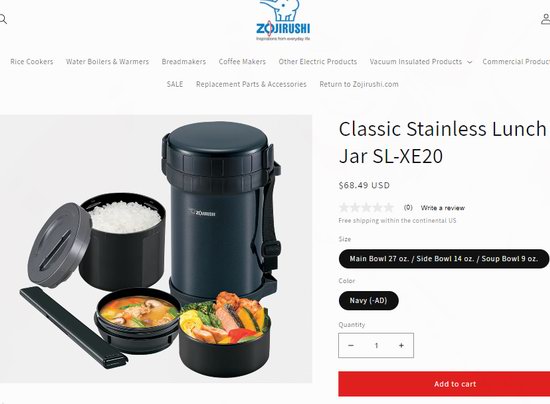Screen dimensions: 550x404
Task: Open the Coffee Makers category
Action: pos(242,62)
